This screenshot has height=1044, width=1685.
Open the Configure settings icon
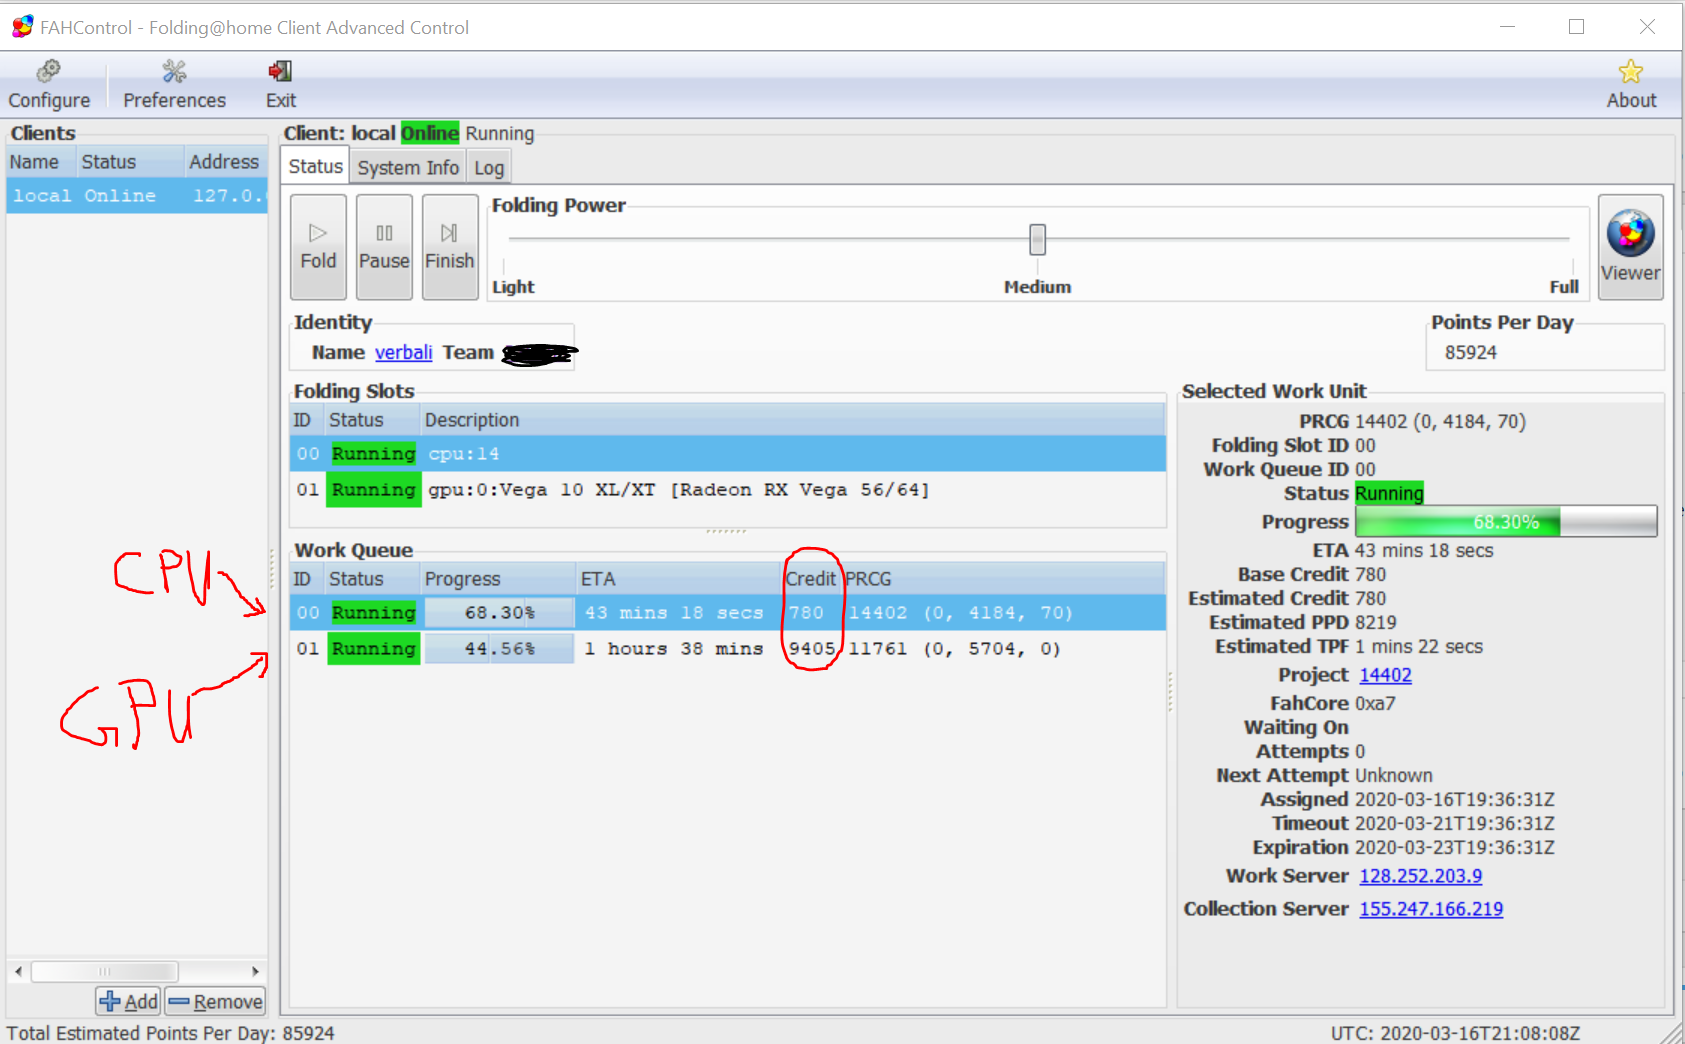(49, 84)
